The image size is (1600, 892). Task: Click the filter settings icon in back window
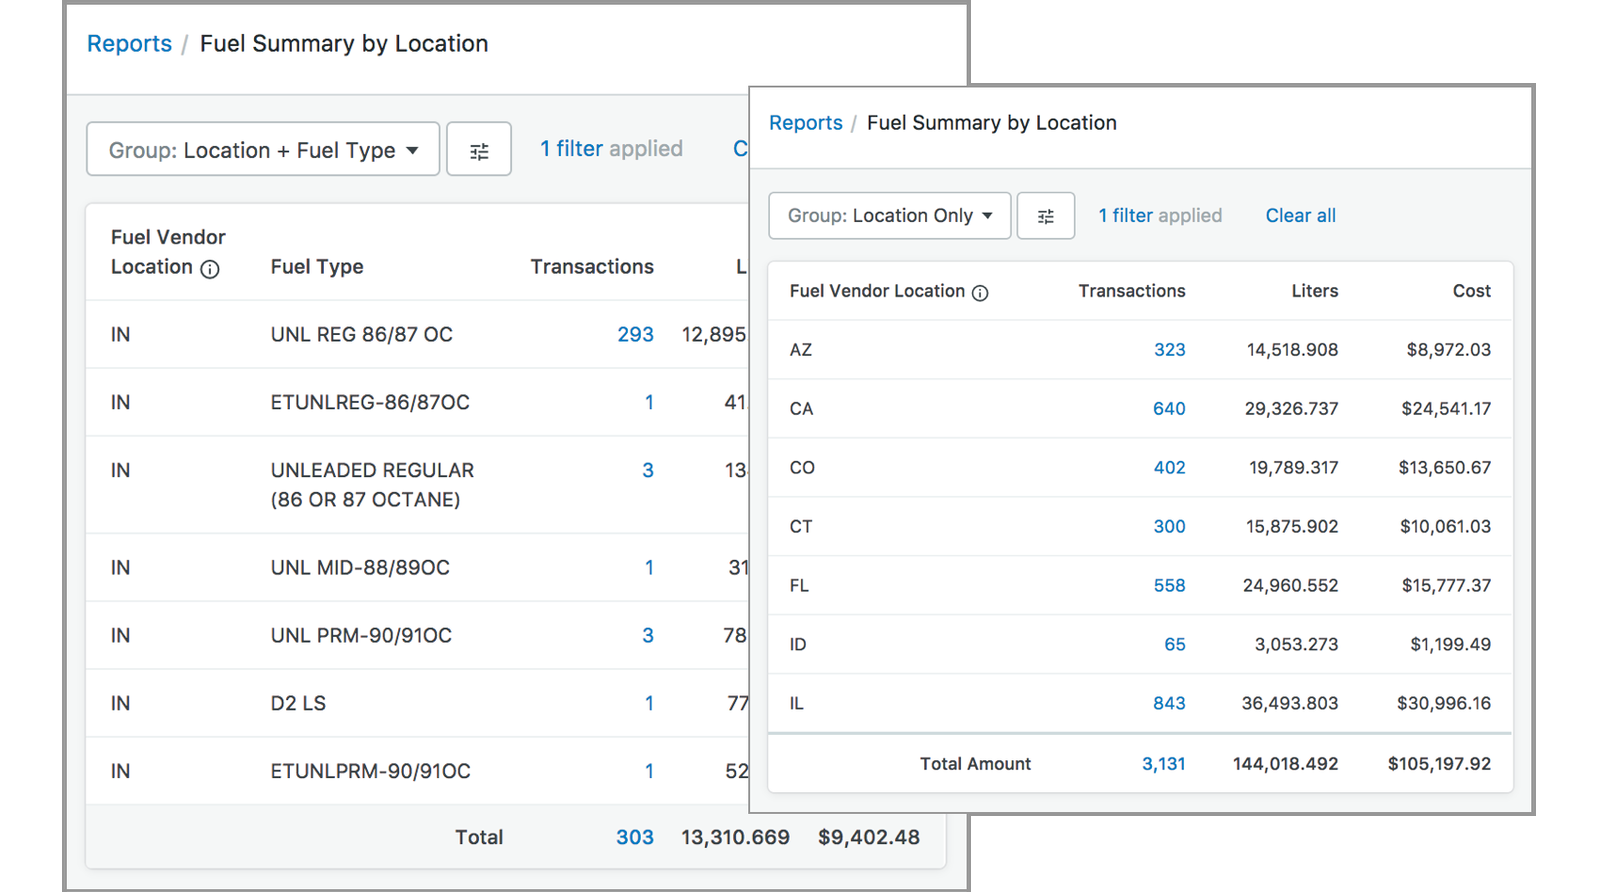479,150
